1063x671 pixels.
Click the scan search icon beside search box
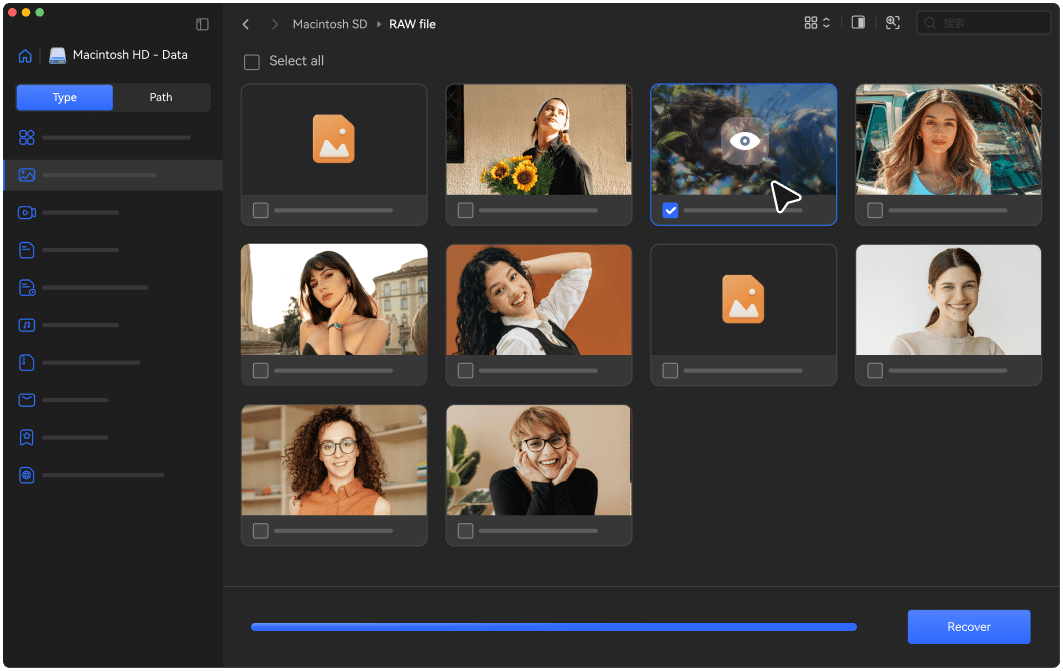pyautogui.click(x=893, y=23)
